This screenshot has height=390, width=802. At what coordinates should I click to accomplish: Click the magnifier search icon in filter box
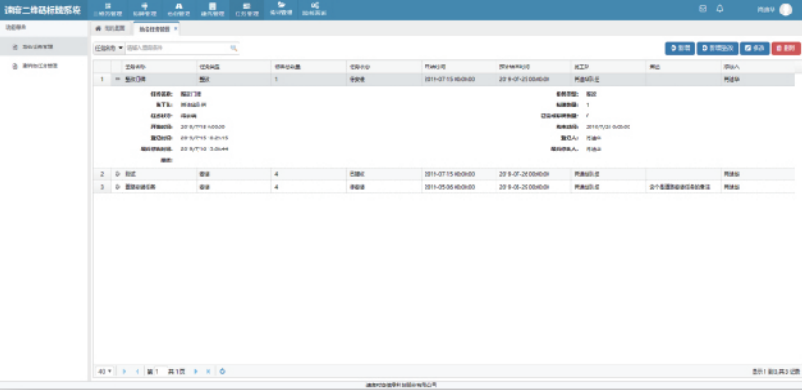(234, 48)
